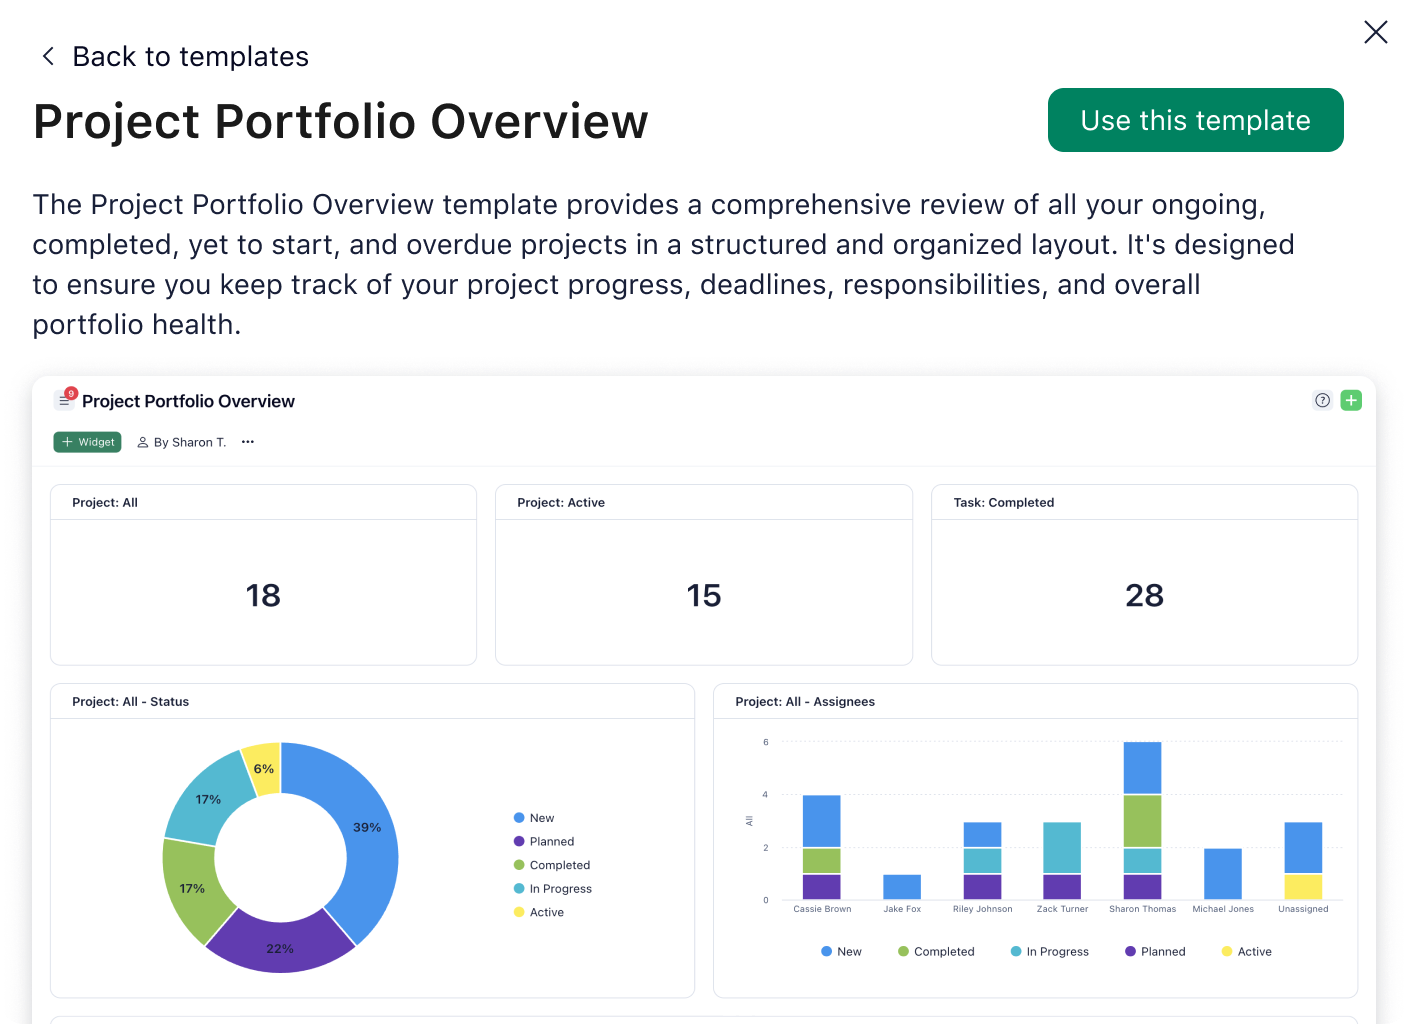Expand the Project: All - Status widget header

coord(130,701)
